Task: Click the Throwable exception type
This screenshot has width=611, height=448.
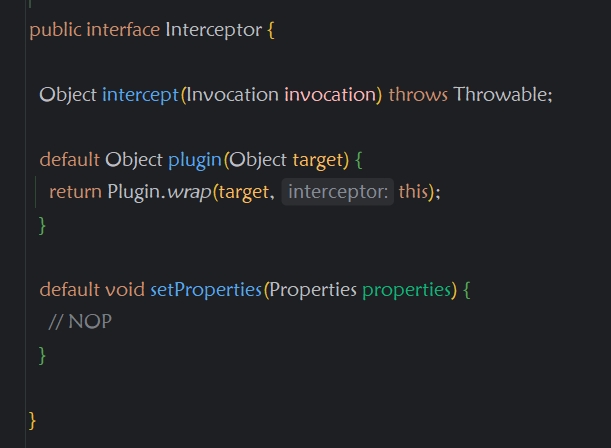Action: (500, 95)
